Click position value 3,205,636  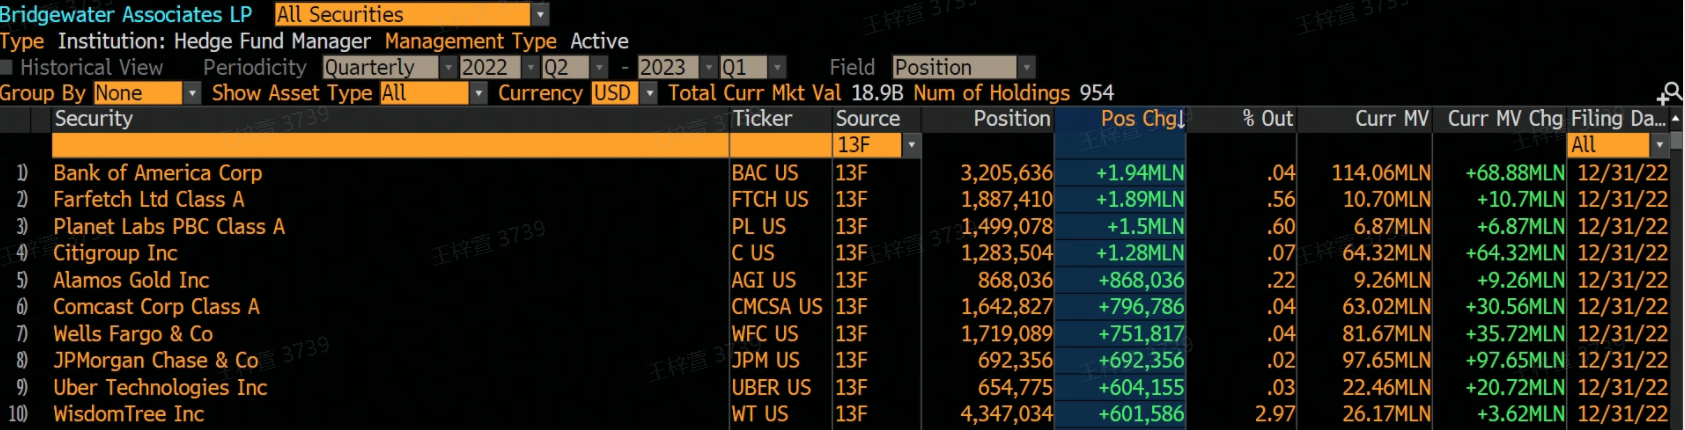coord(1007,173)
